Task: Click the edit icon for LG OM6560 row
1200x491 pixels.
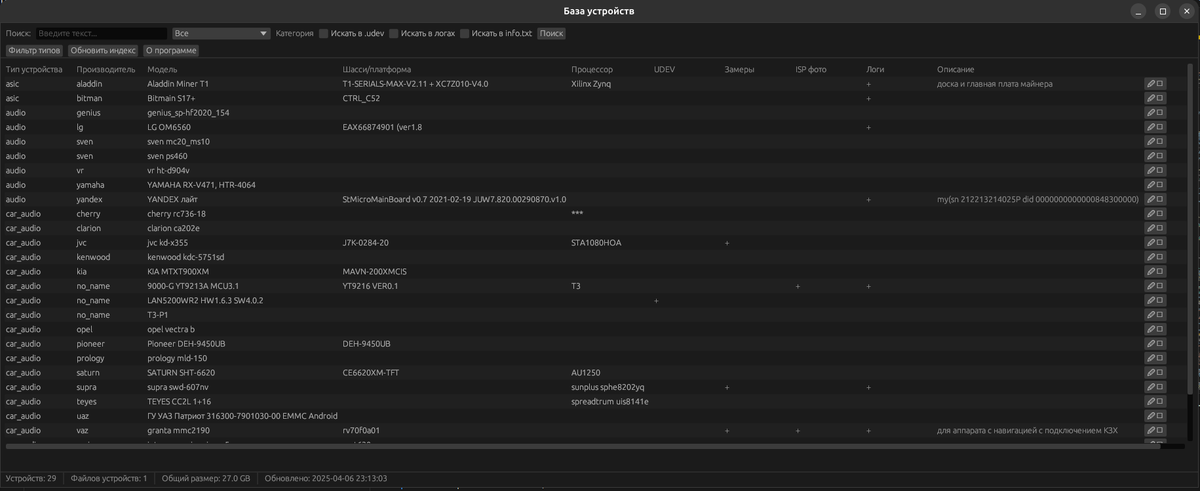Action: (1155, 127)
